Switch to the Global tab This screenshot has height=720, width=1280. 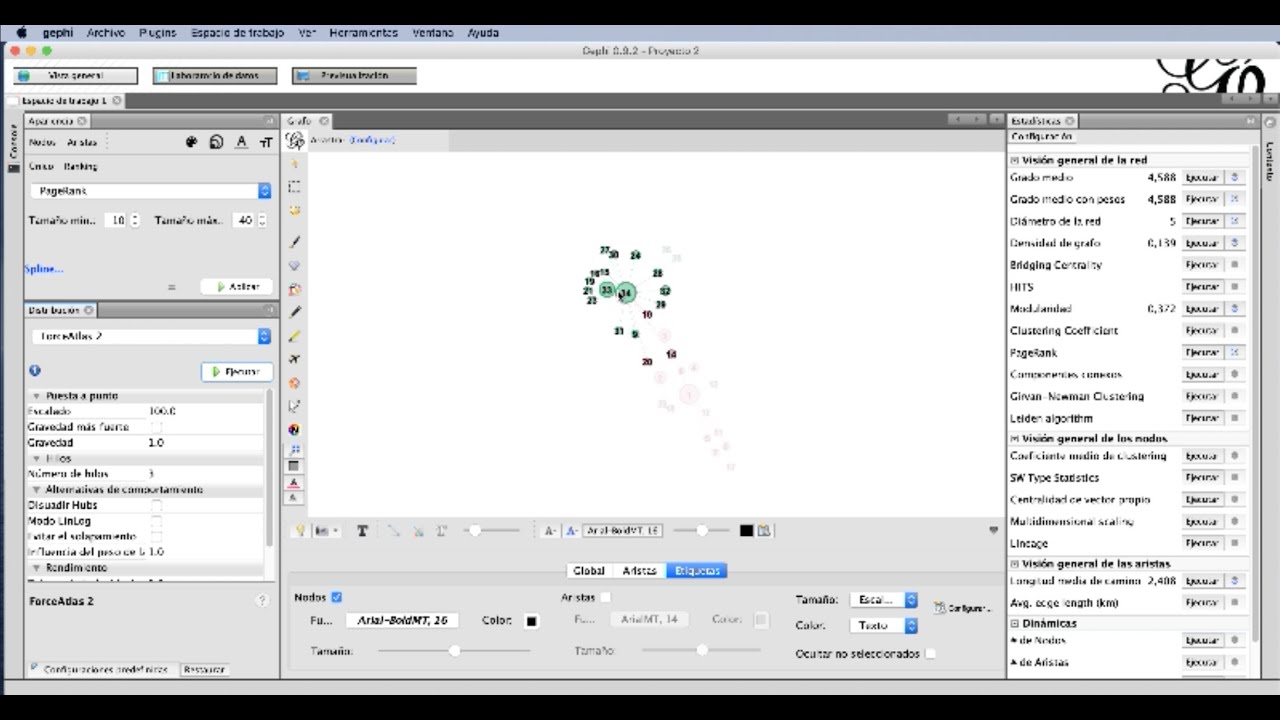coord(589,571)
